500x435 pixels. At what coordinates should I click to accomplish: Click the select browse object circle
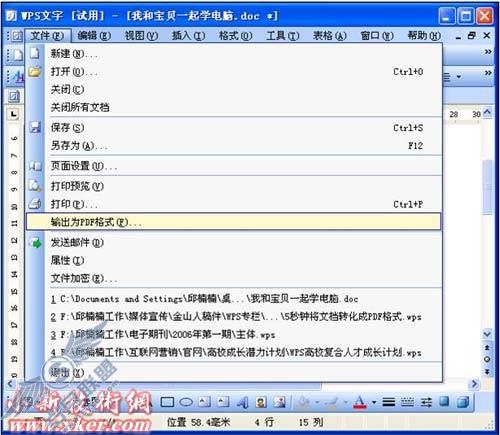point(487,359)
